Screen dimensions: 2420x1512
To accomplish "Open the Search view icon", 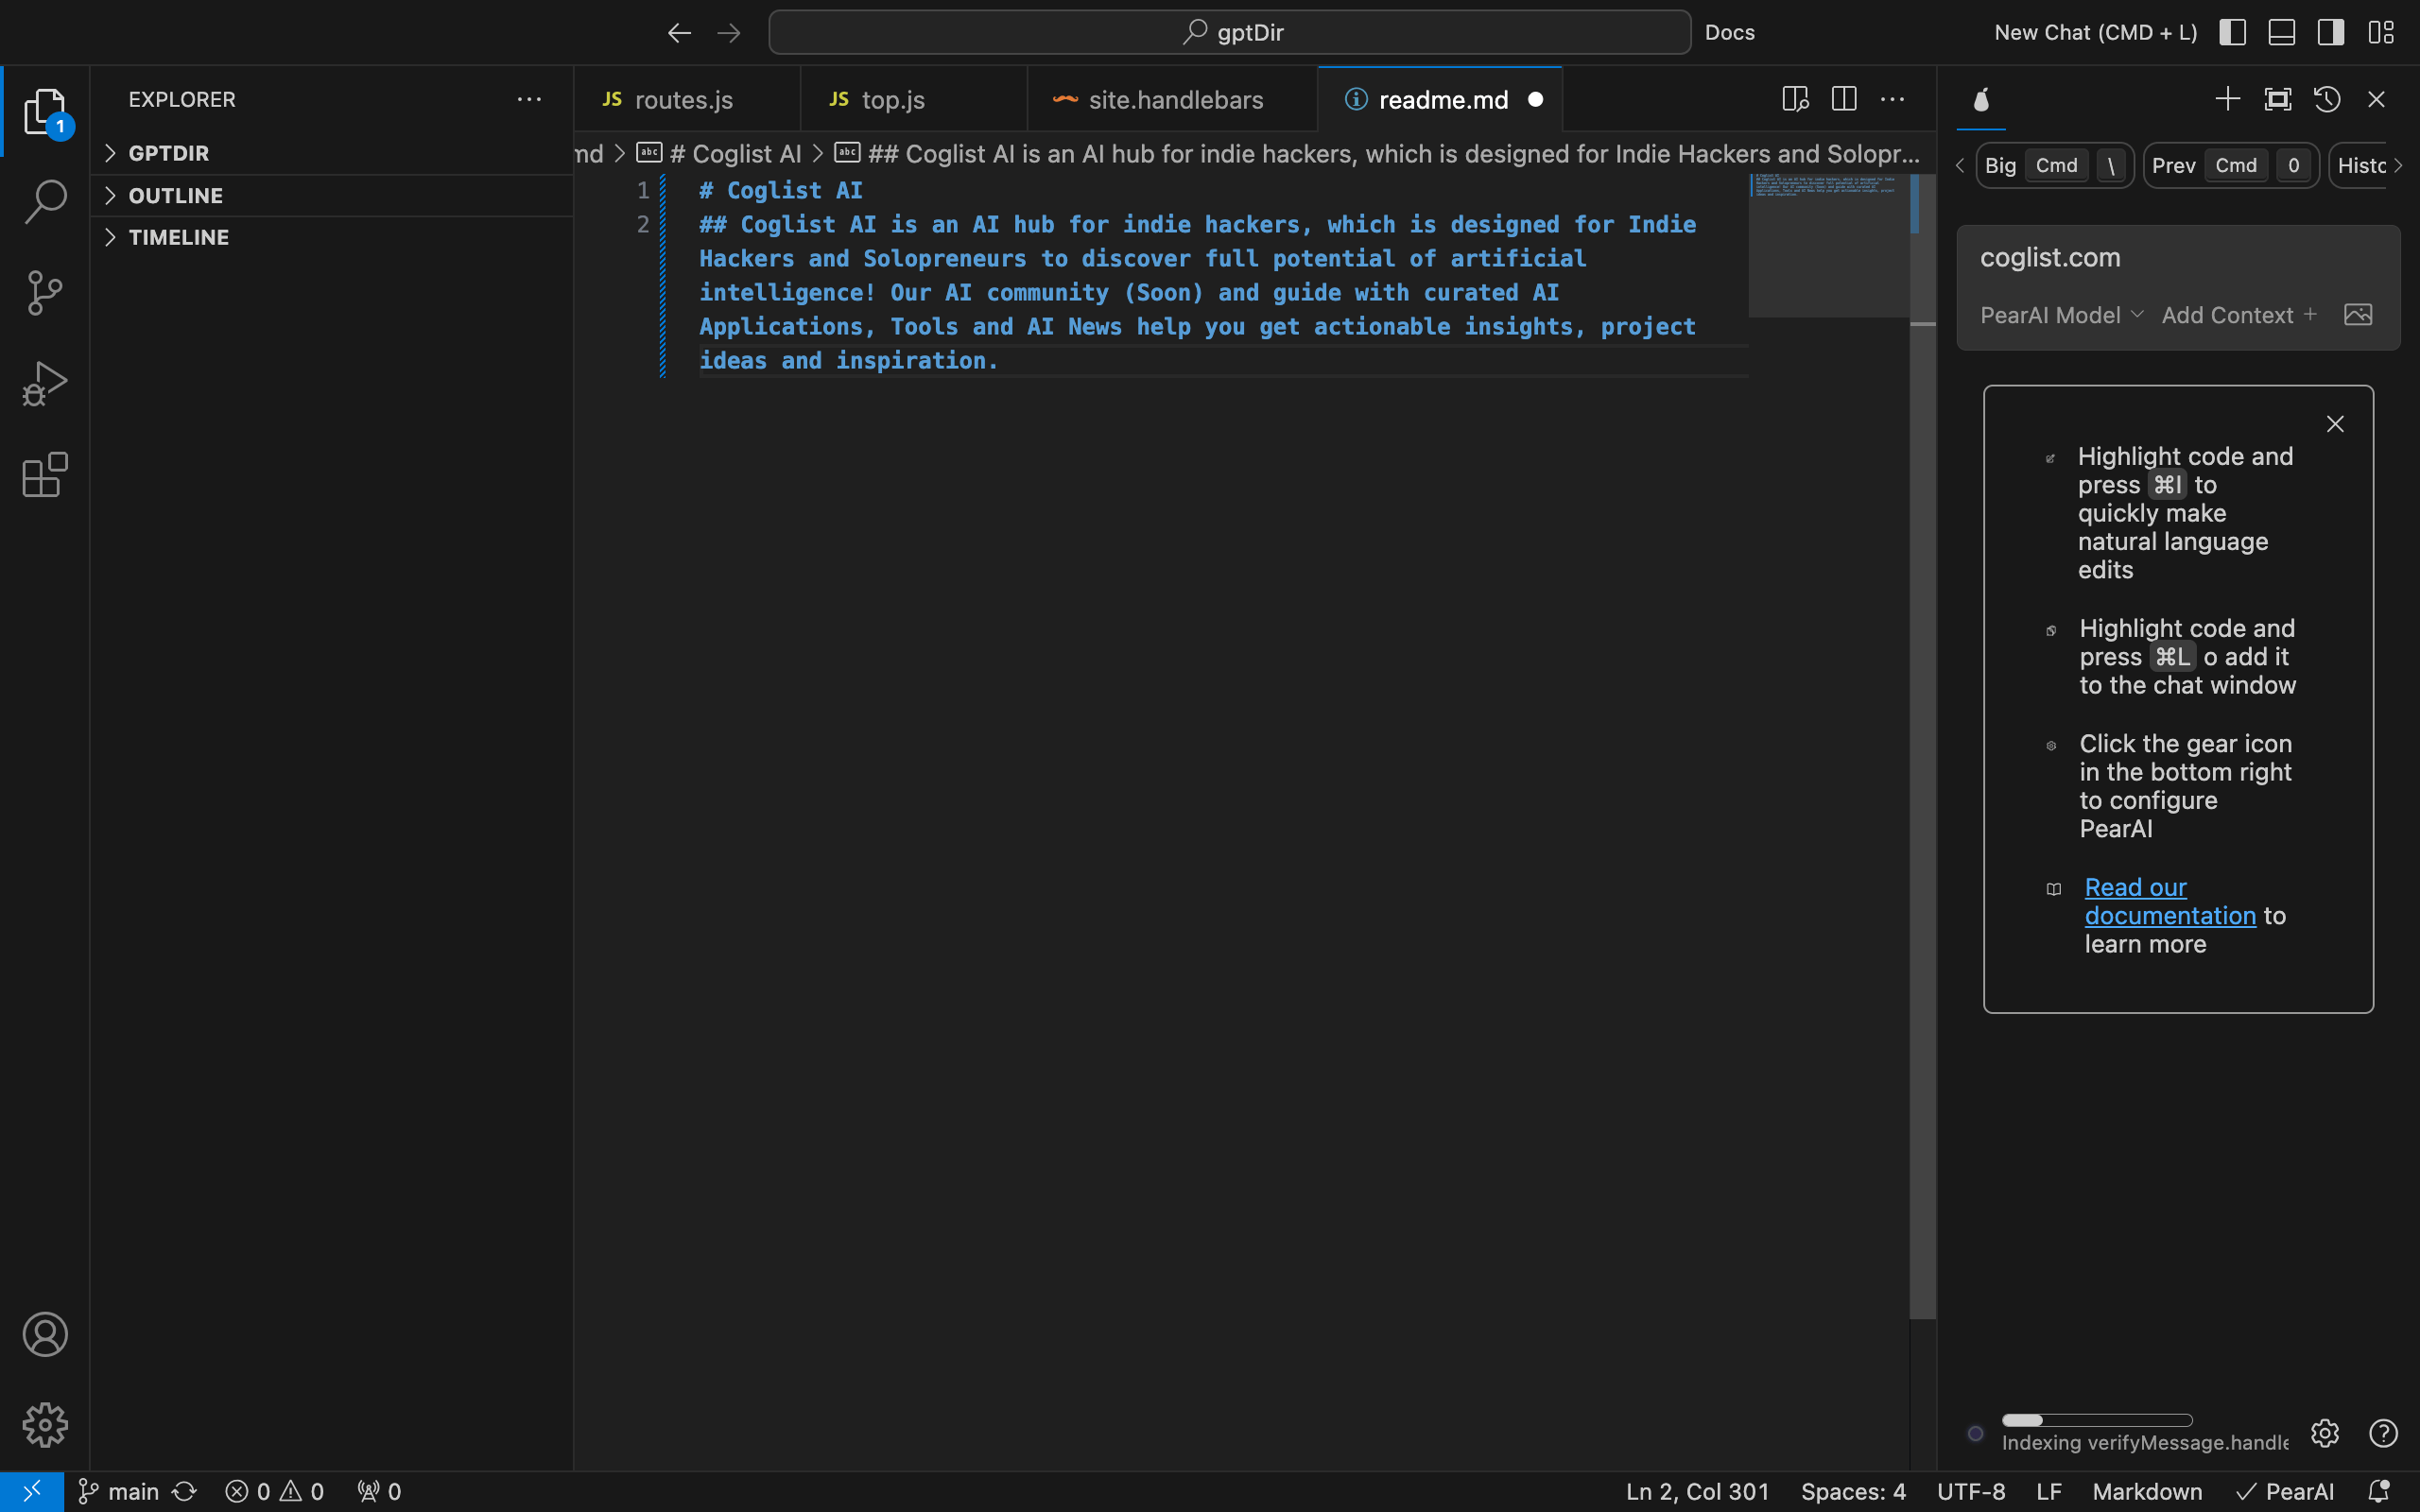I will (45, 201).
